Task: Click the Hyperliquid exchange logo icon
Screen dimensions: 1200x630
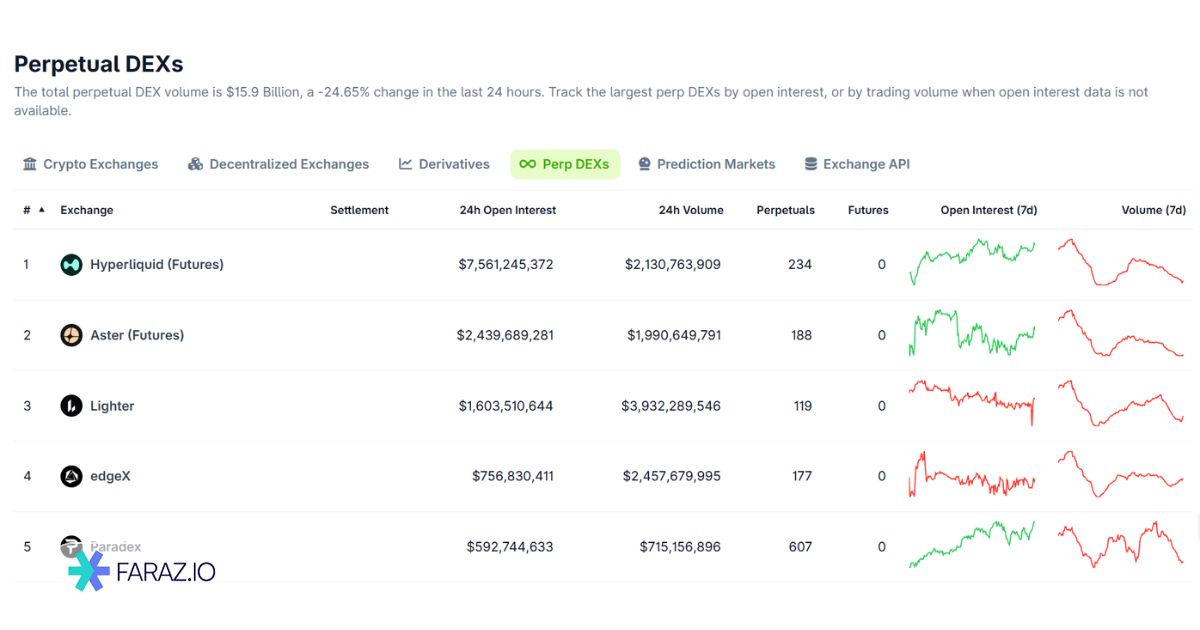Action: coord(71,265)
